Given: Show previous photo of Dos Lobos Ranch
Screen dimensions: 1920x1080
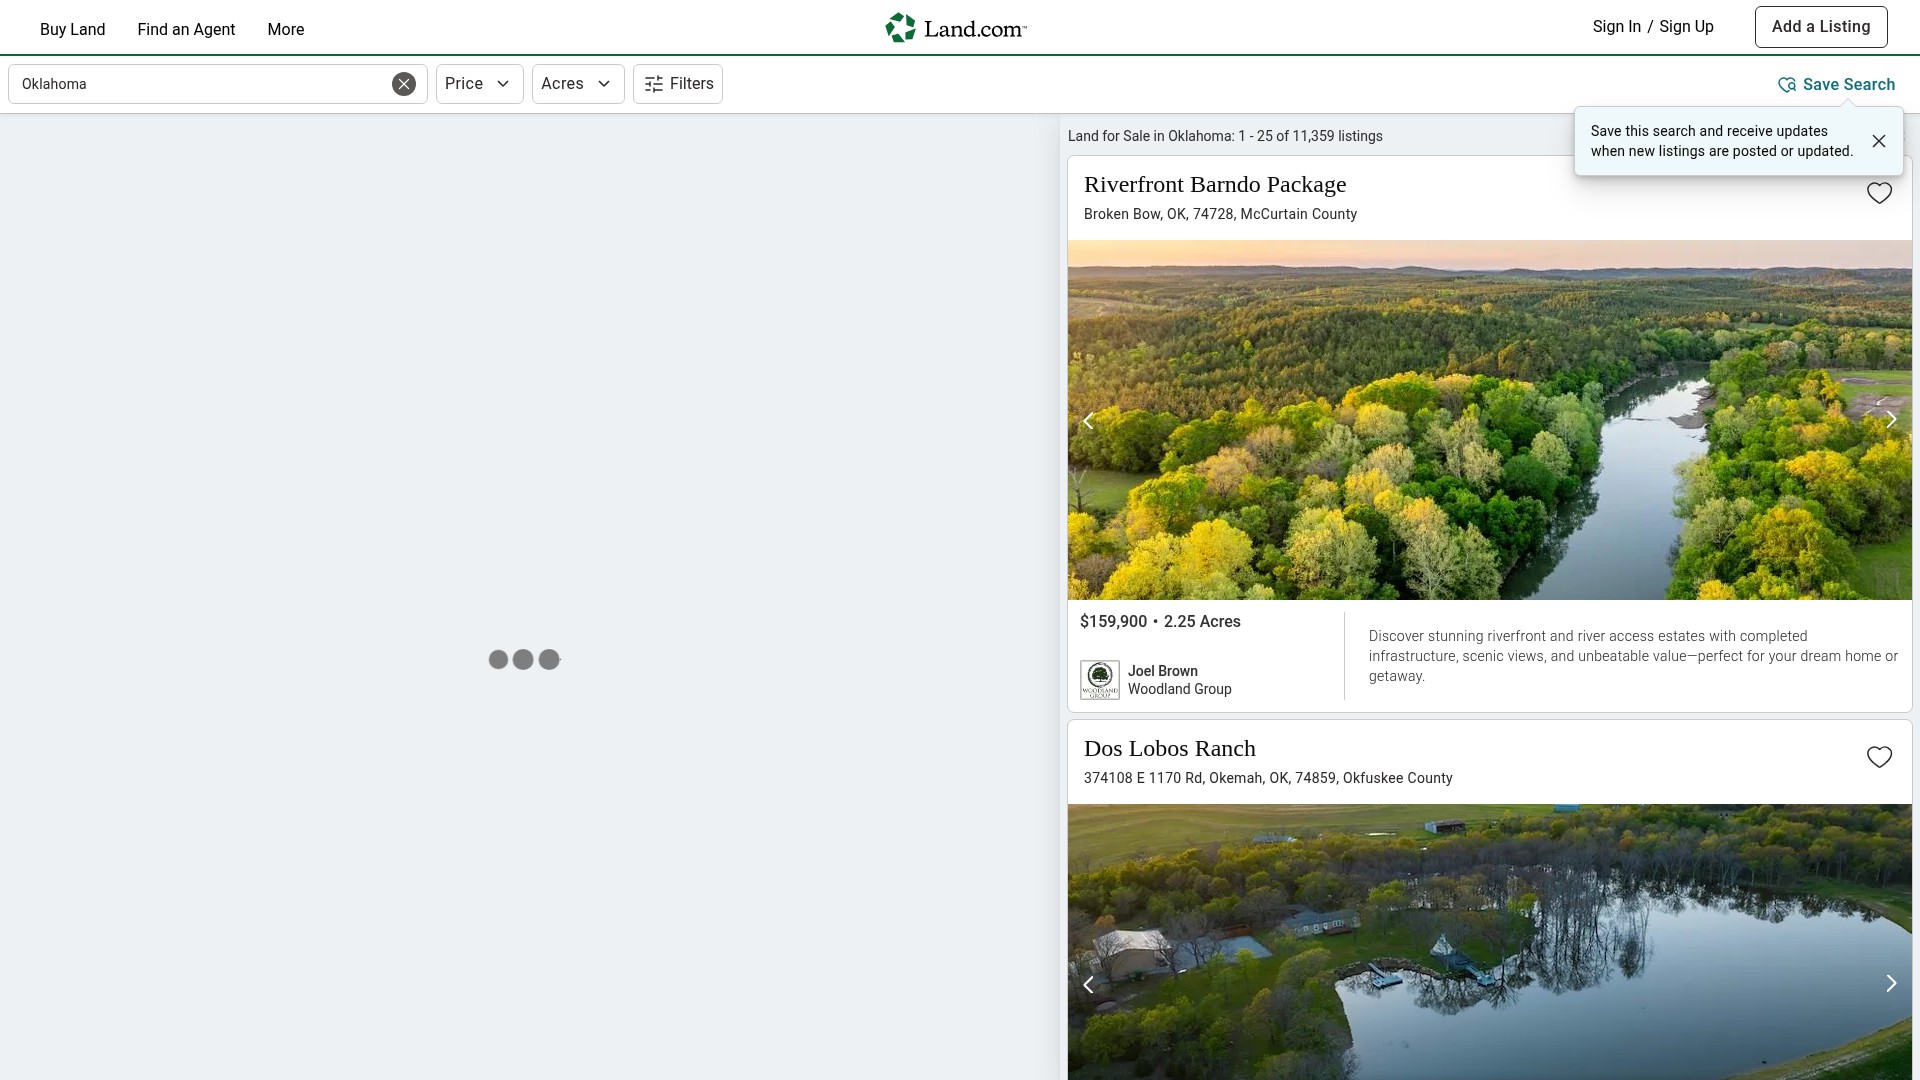Looking at the screenshot, I should coord(1089,984).
